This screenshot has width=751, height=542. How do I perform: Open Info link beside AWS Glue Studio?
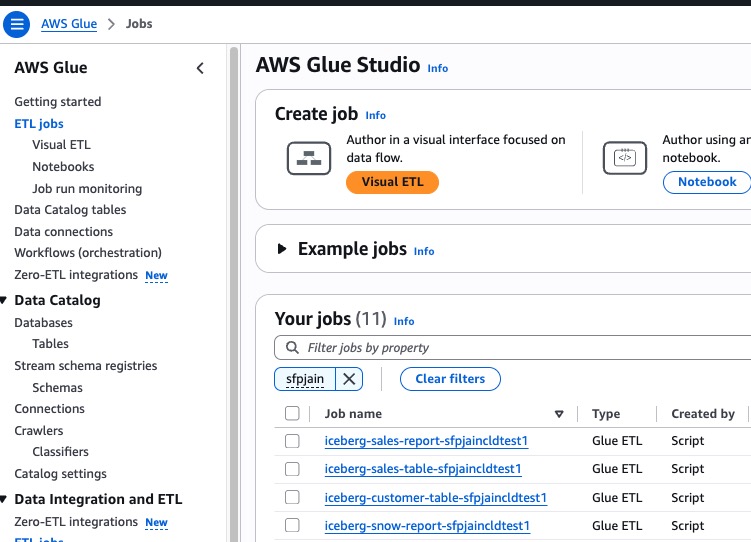click(438, 68)
